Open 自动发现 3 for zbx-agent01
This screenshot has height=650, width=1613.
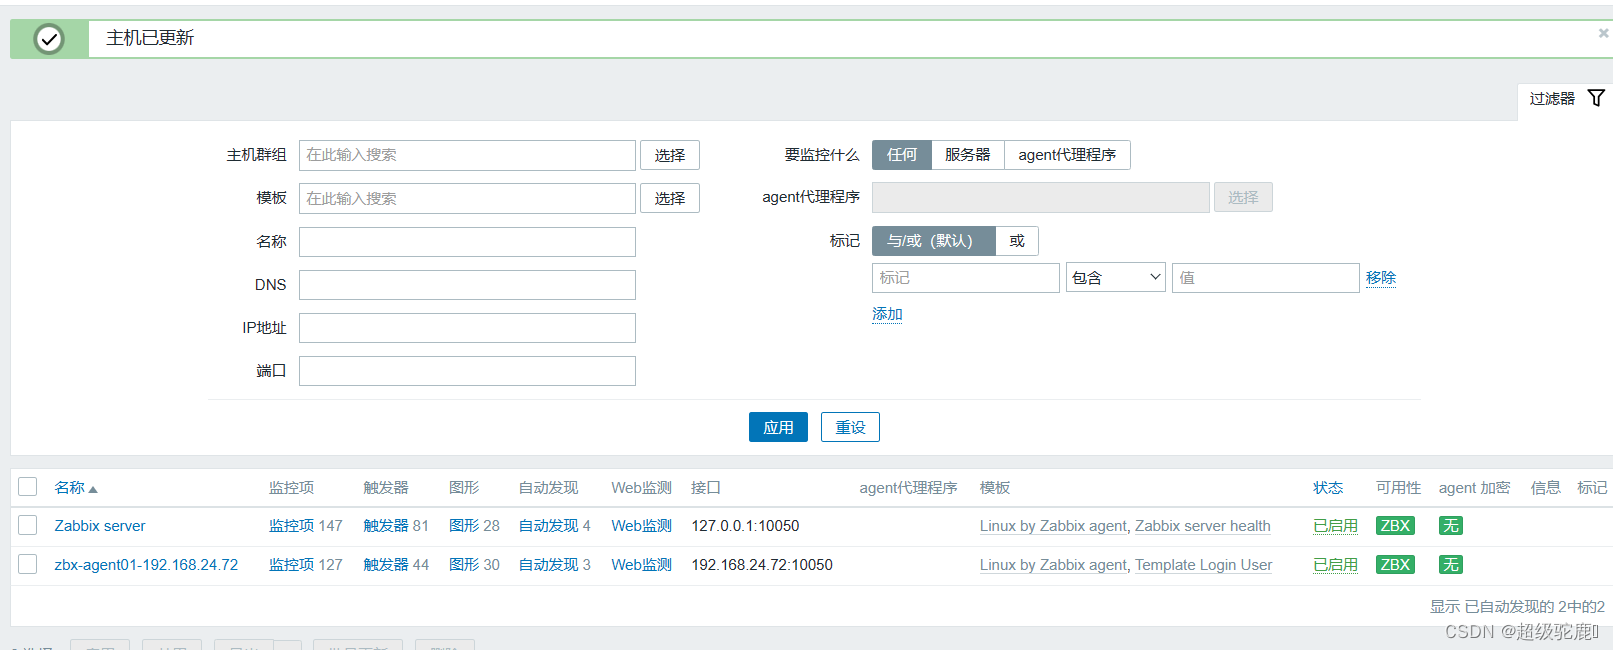(548, 565)
